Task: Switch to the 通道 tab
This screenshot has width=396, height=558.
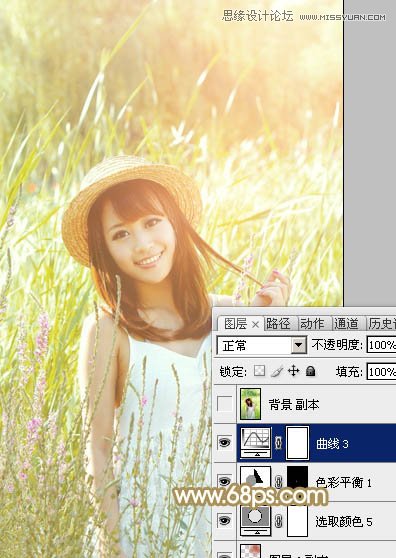Action: click(346, 323)
